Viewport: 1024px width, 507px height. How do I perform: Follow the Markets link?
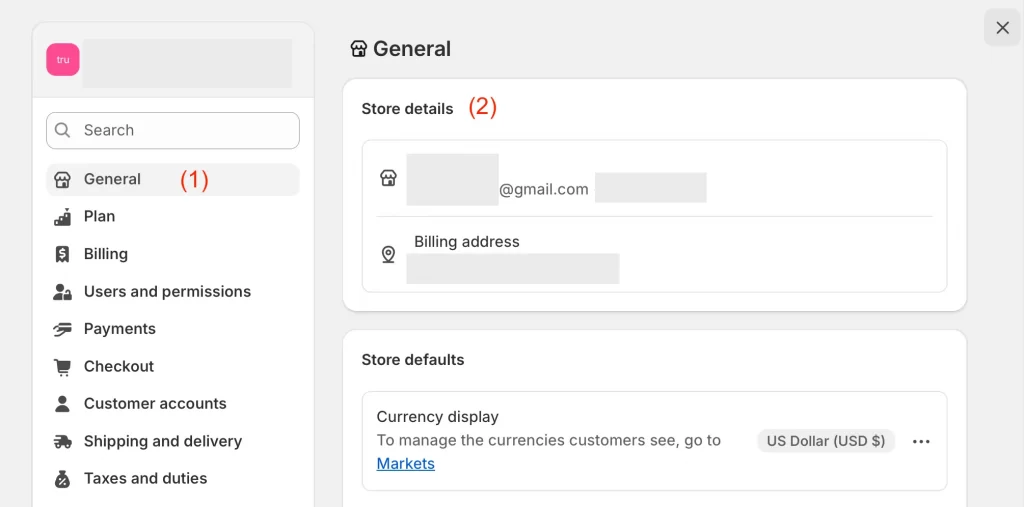406,464
